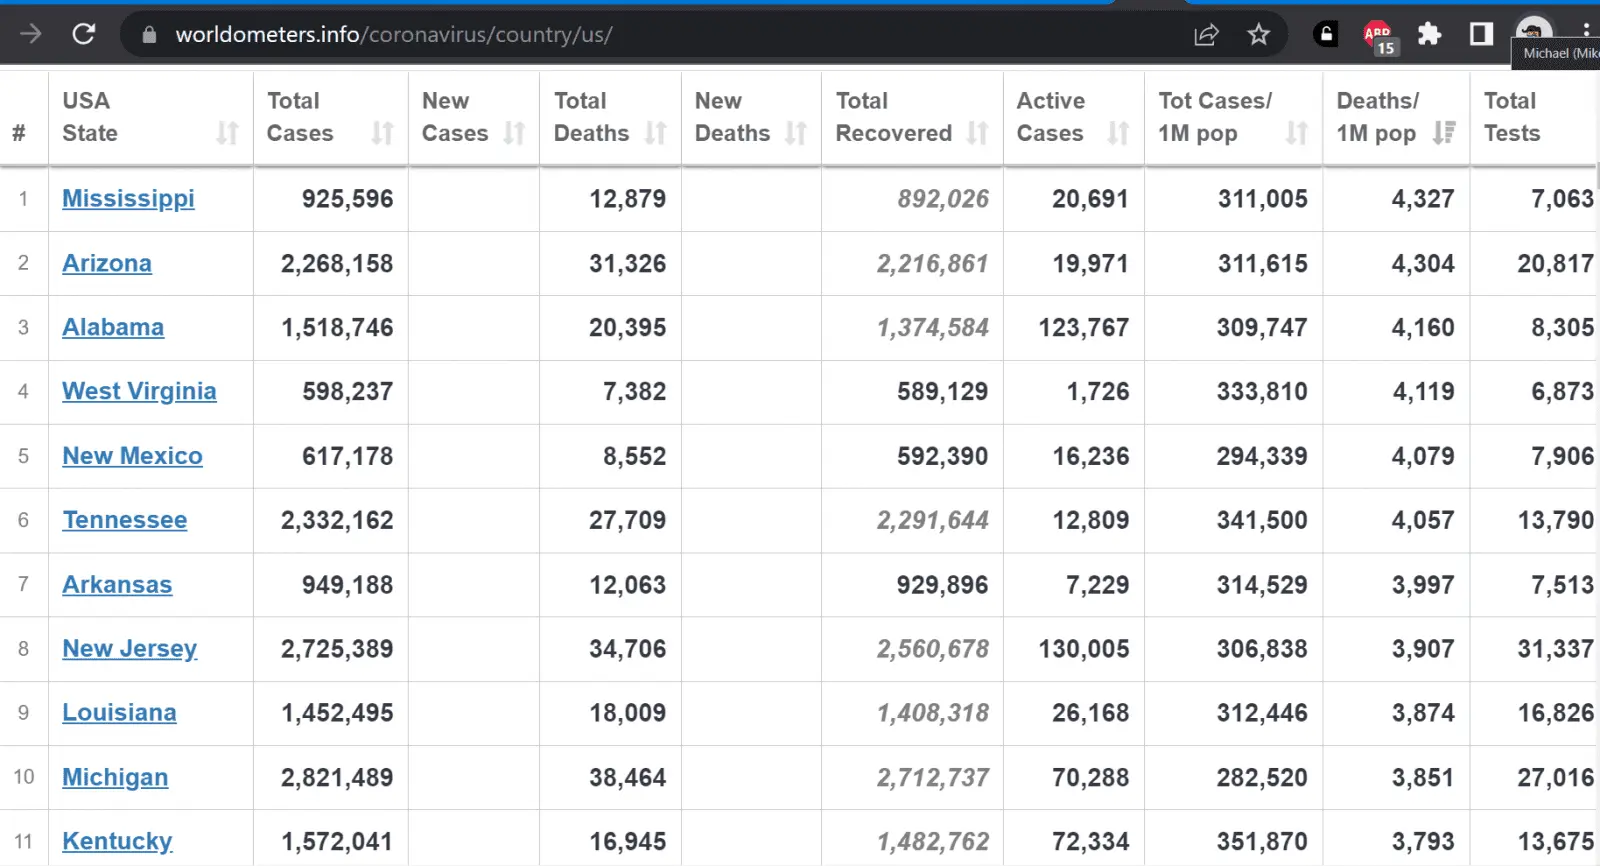This screenshot has height=866, width=1600.
Task: Bookmark this page with the star icon
Action: (1258, 35)
